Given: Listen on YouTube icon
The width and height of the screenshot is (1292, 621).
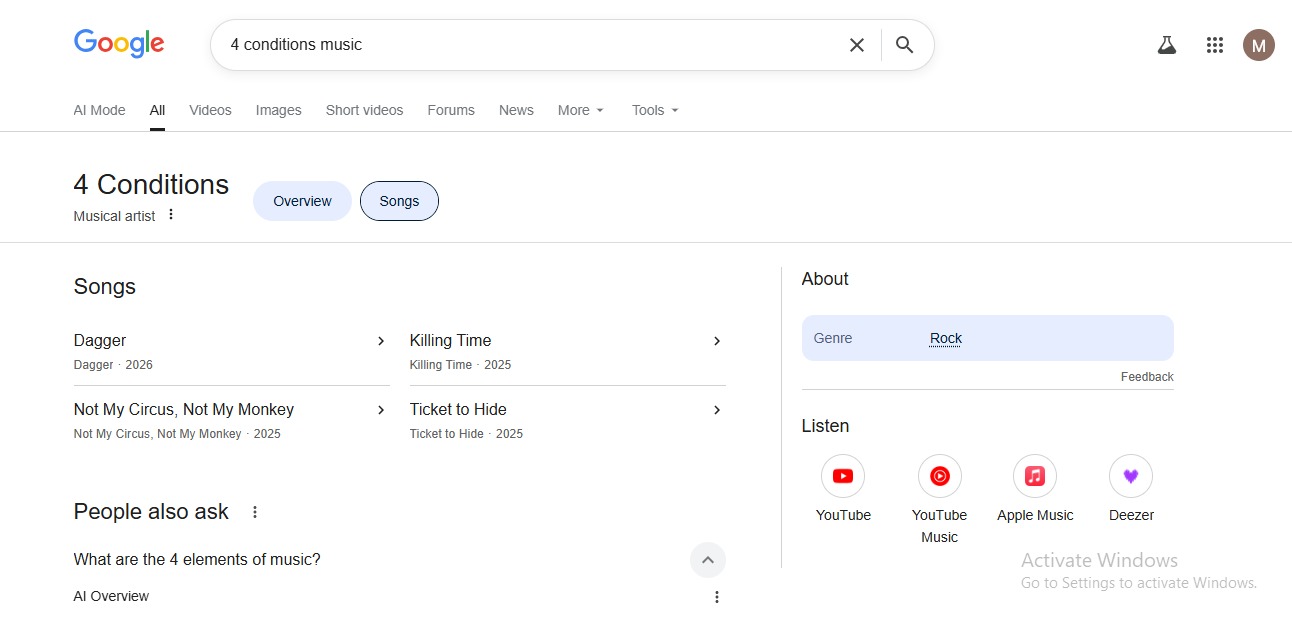Looking at the screenshot, I should click(x=843, y=476).
